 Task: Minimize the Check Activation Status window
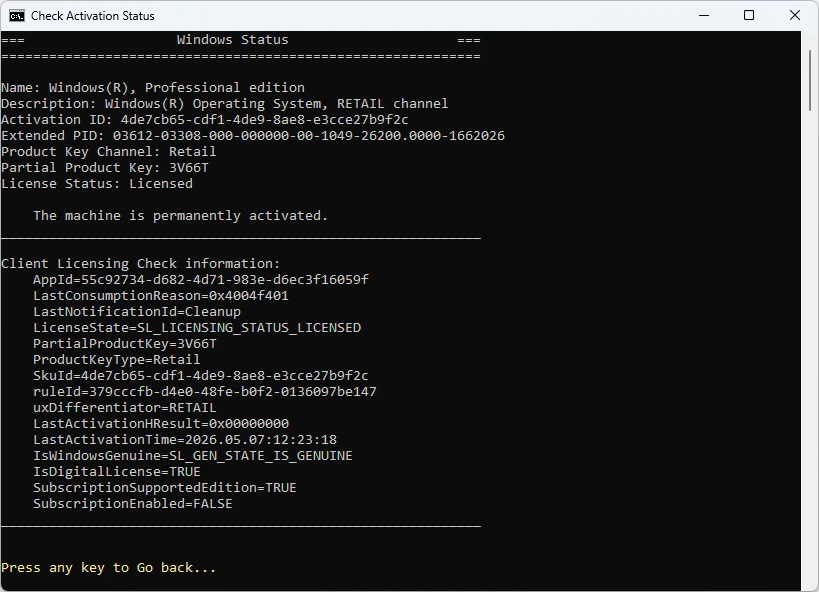[704, 16]
